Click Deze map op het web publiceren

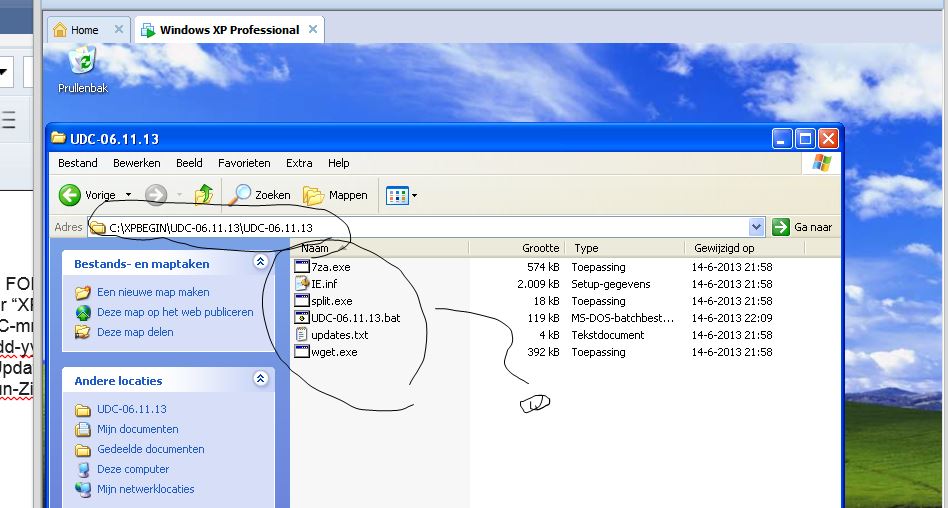(175, 312)
